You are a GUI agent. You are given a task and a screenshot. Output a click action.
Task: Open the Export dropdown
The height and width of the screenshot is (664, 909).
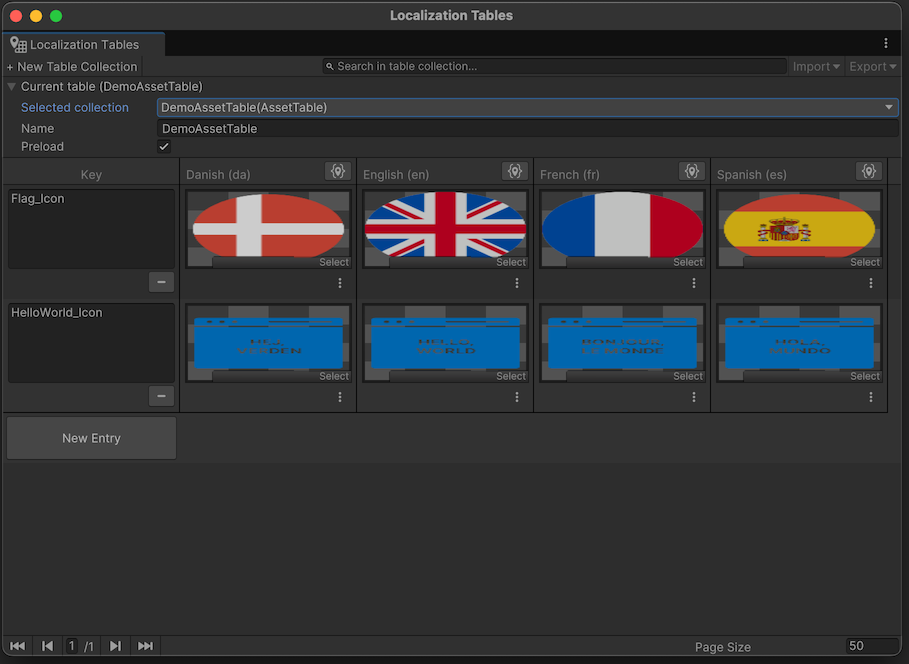tap(873, 67)
